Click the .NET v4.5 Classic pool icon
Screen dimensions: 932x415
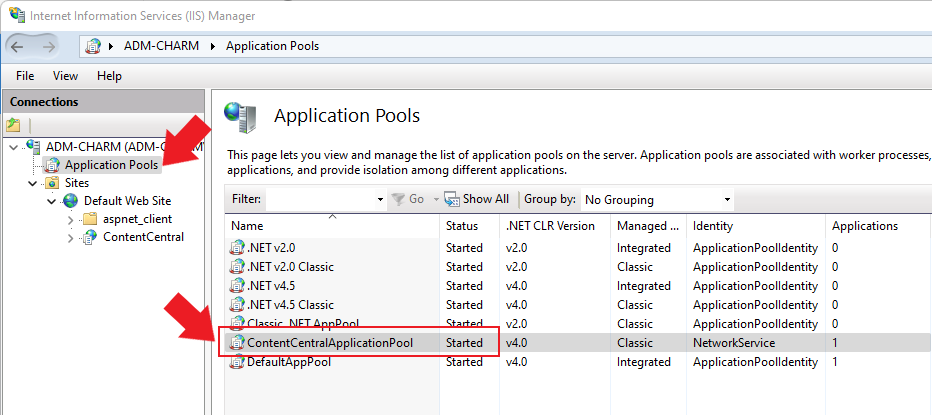[x=237, y=305]
